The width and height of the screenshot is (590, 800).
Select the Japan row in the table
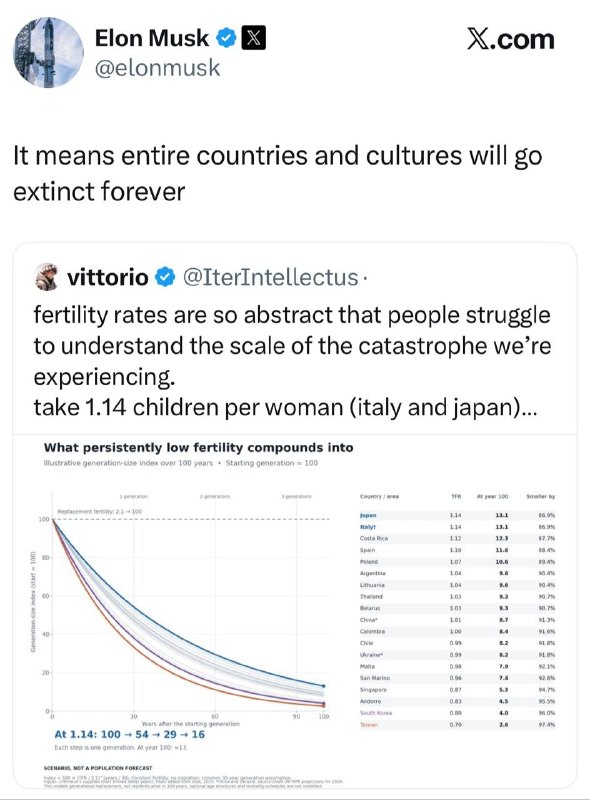click(457, 515)
